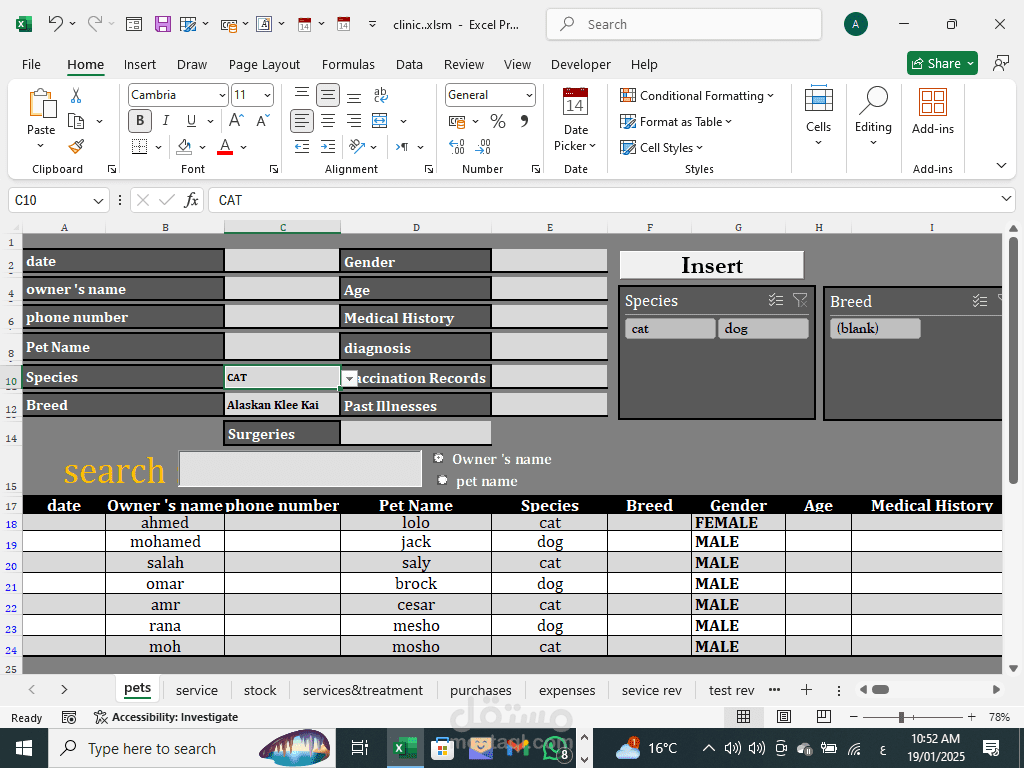1024x768 pixels.
Task: Switch to Page Break Preview in status bar
Action: (824, 717)
